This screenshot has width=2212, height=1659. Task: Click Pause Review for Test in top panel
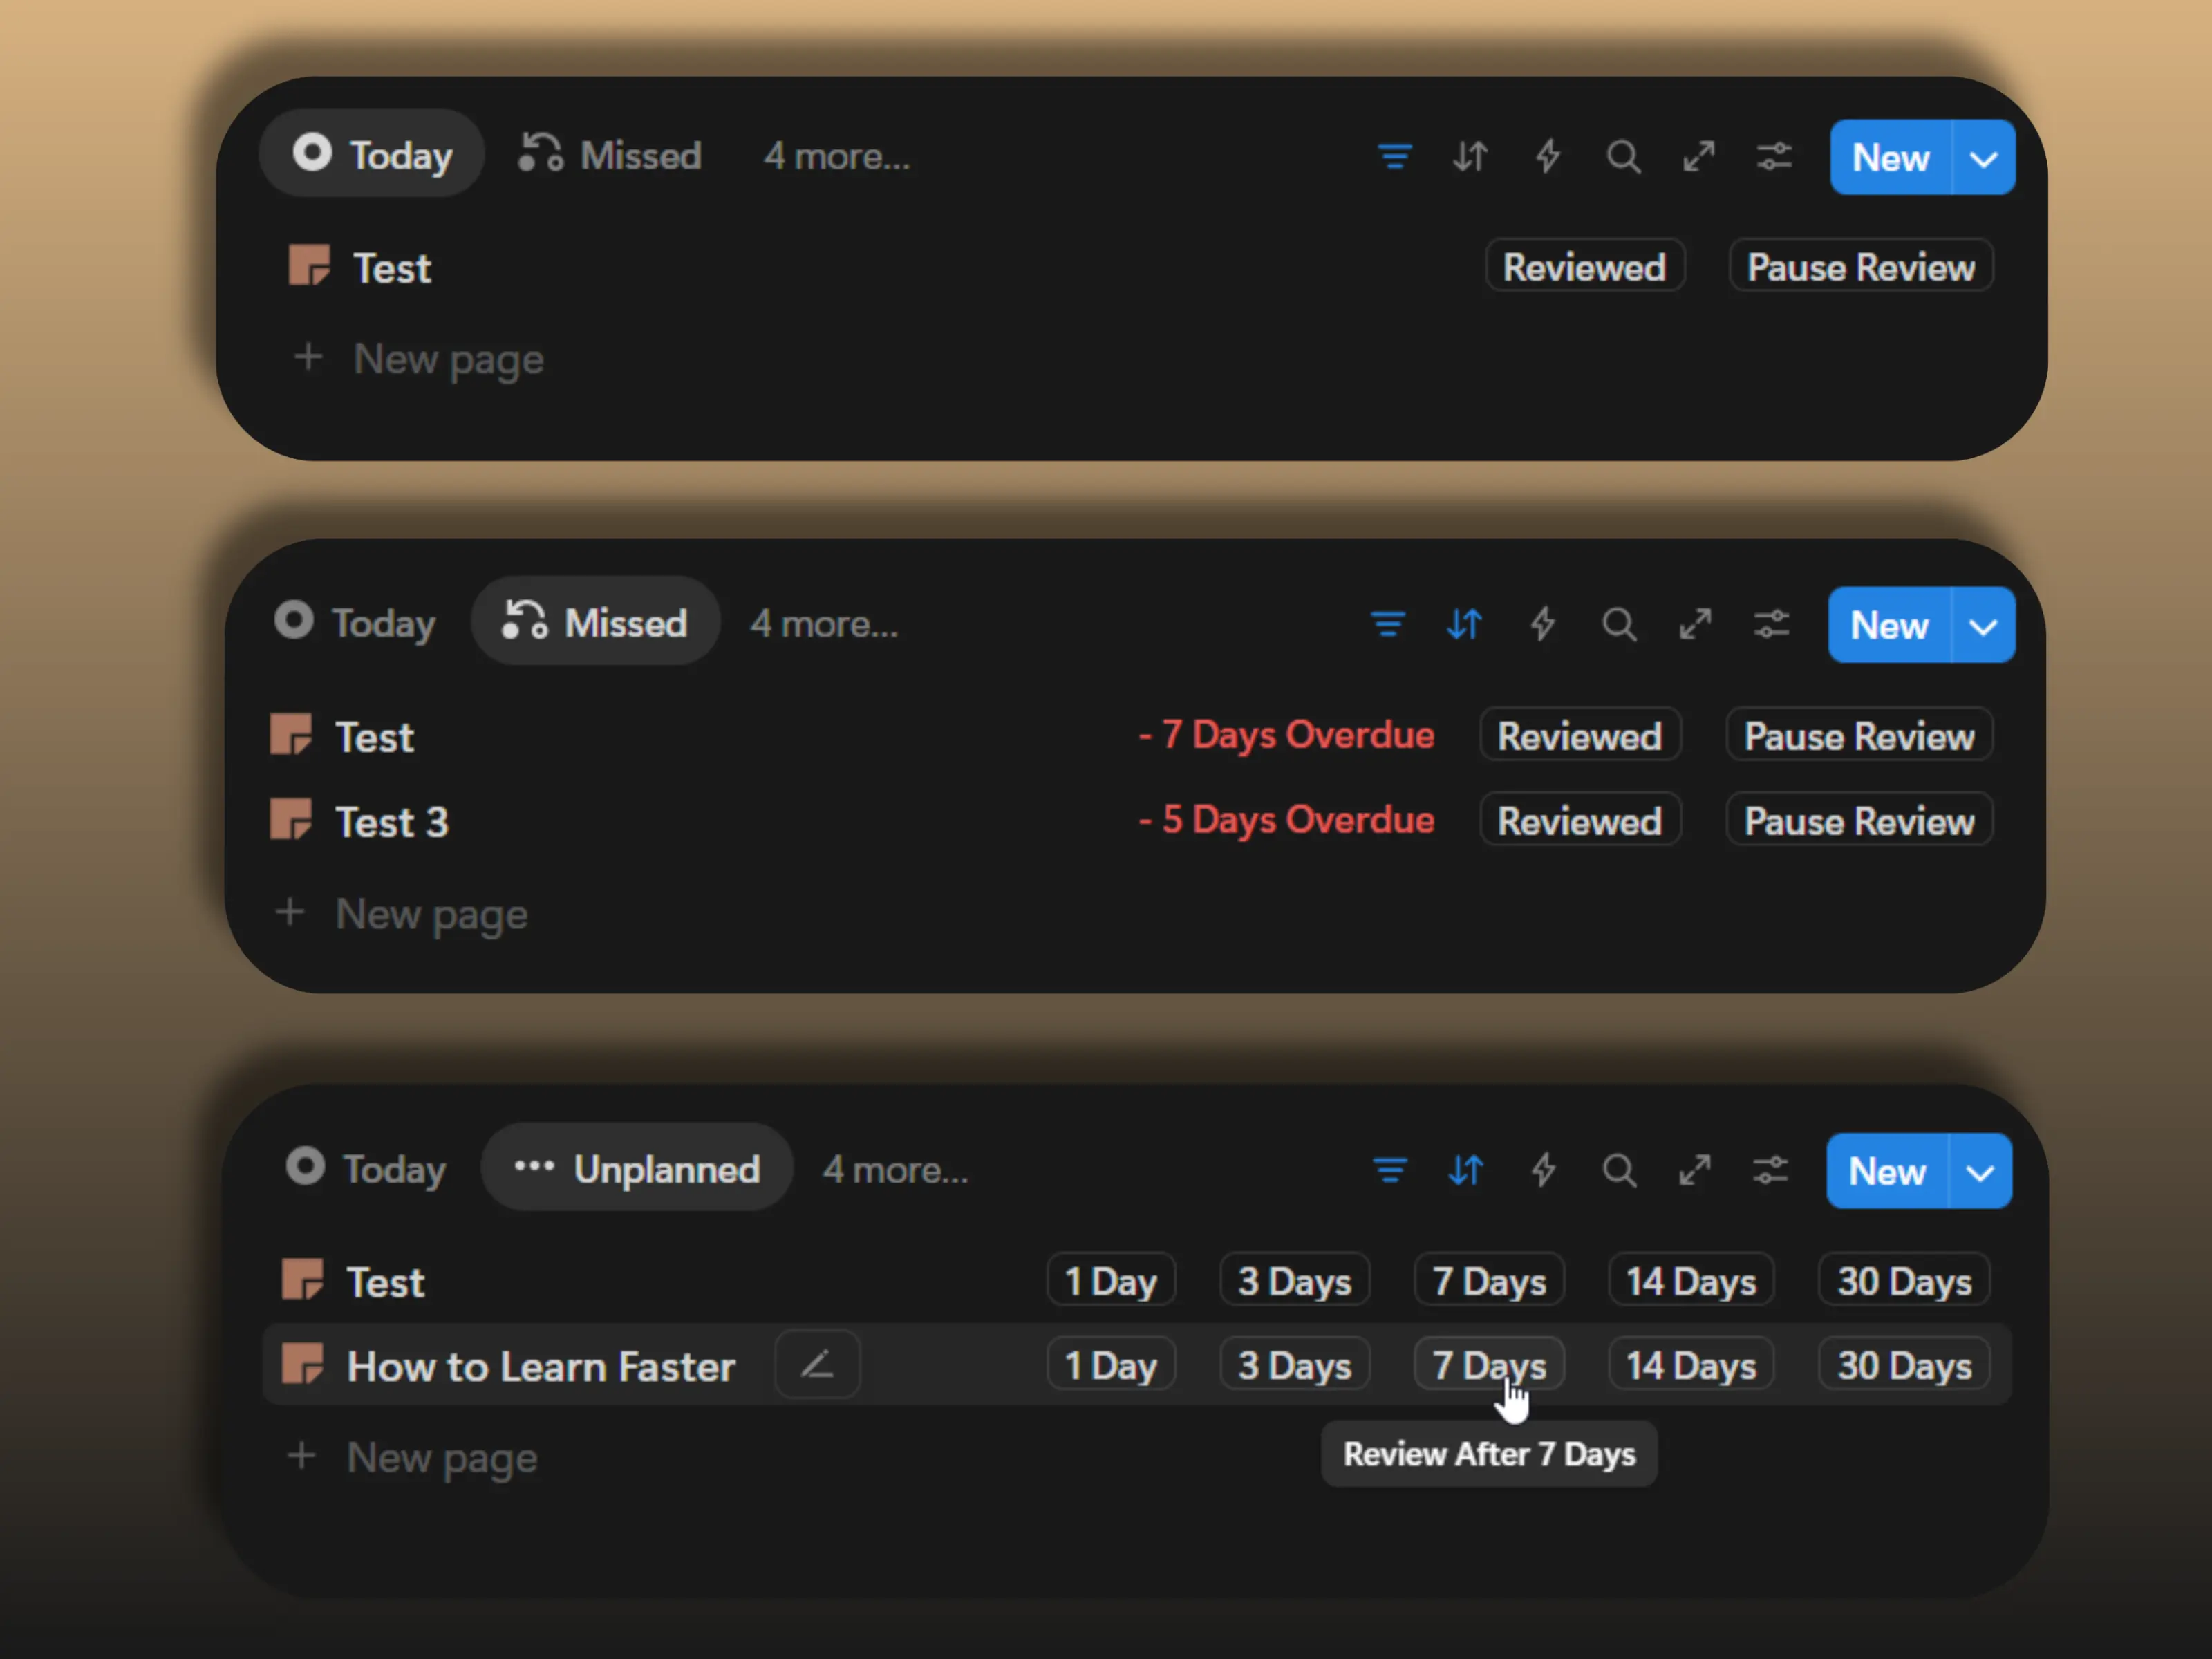pyautogui.click(x=1860, y=267)
